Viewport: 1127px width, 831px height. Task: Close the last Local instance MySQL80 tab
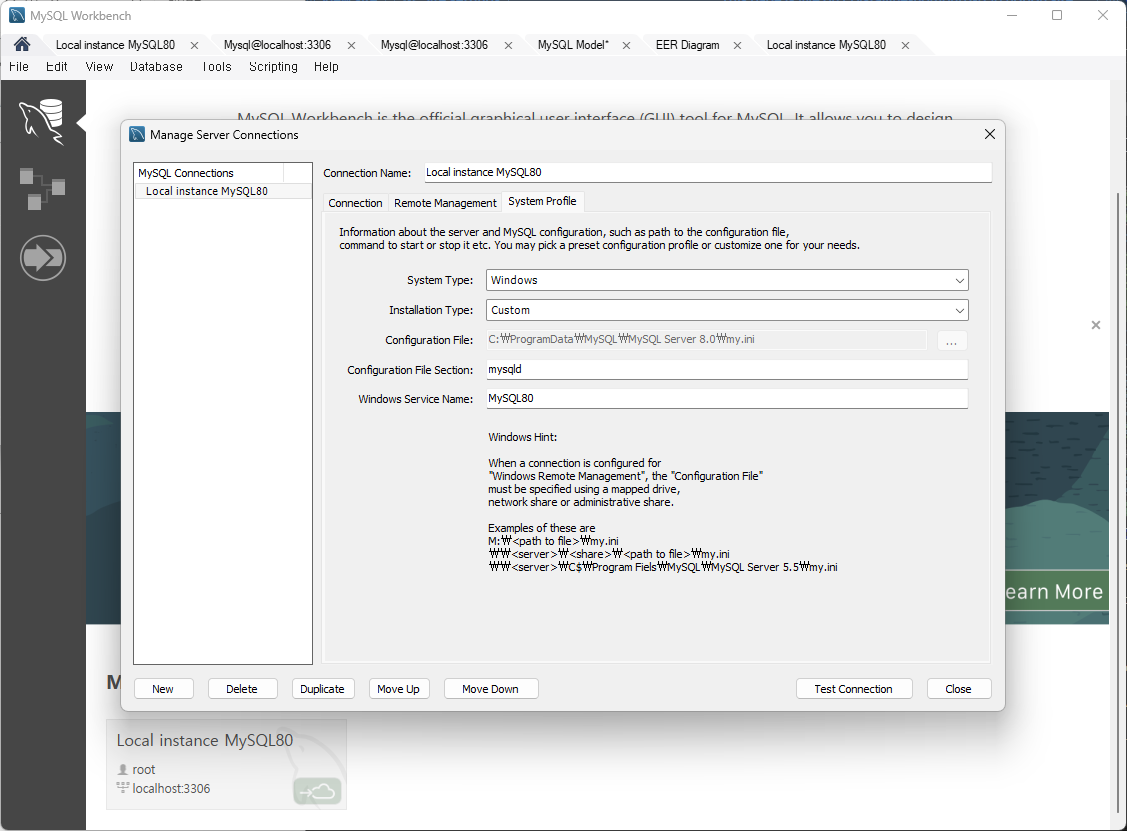pos(905,45)
